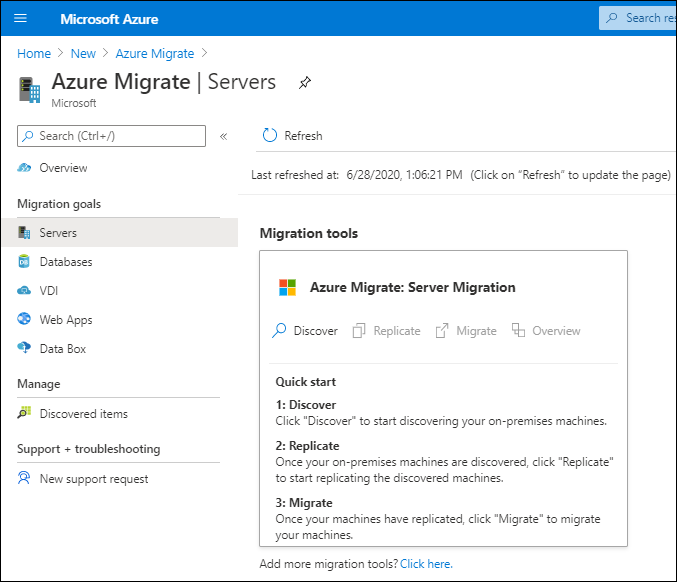
Task: Click the 'Migration tools' heading
Action: [x=309, y=234]
